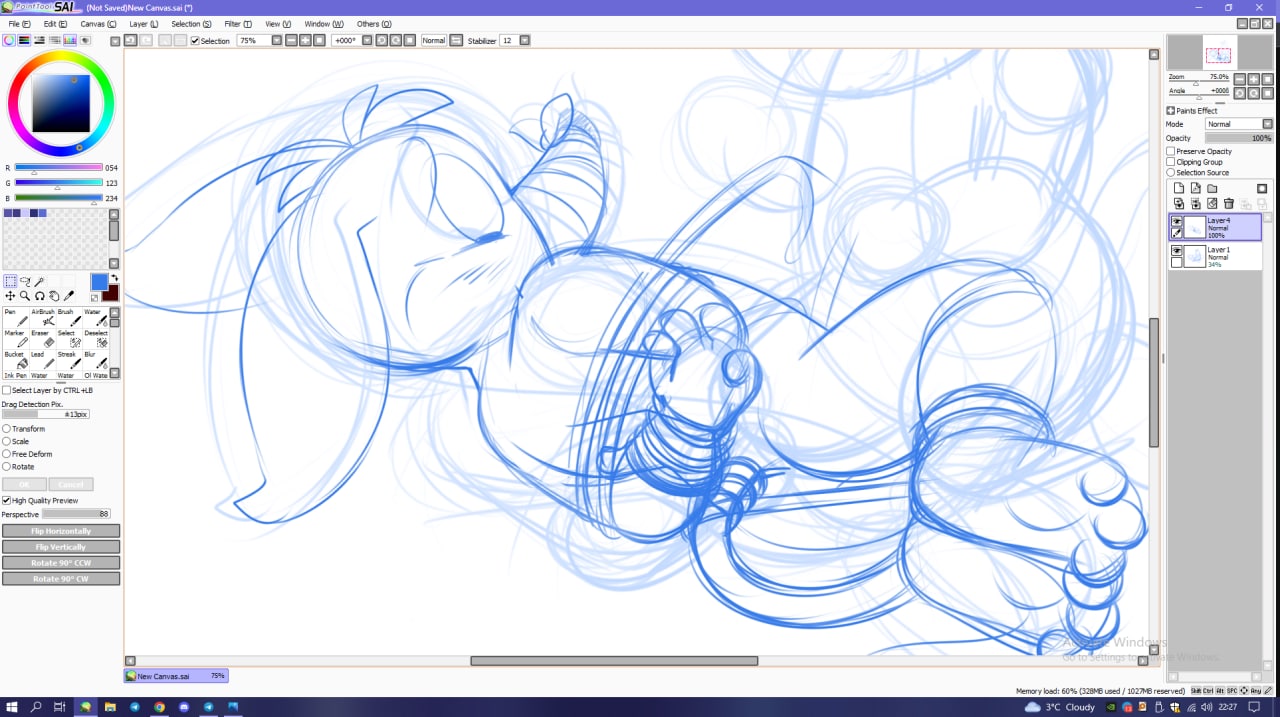
Task: Hide Layer 1 using its eye icon
Action: (x=1177, y=250)
